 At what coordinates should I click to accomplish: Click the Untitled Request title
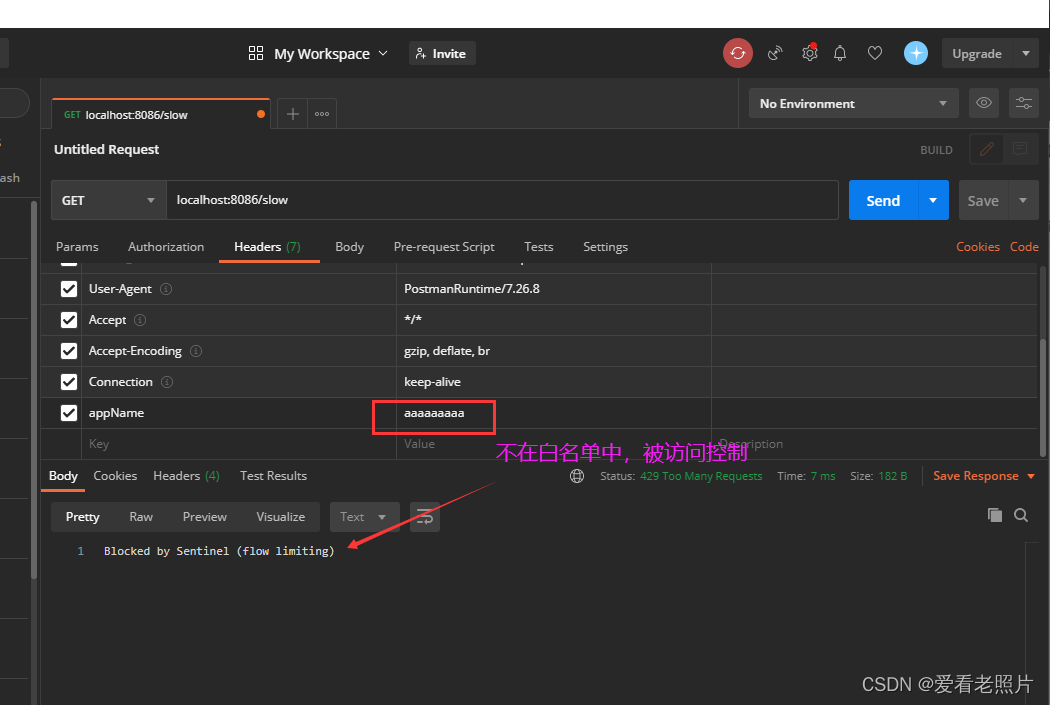click(106, 149)
